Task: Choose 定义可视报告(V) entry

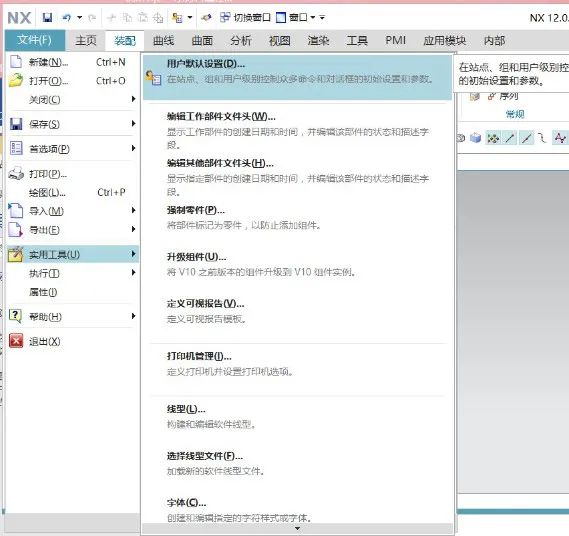Action: tap(297, 318)
